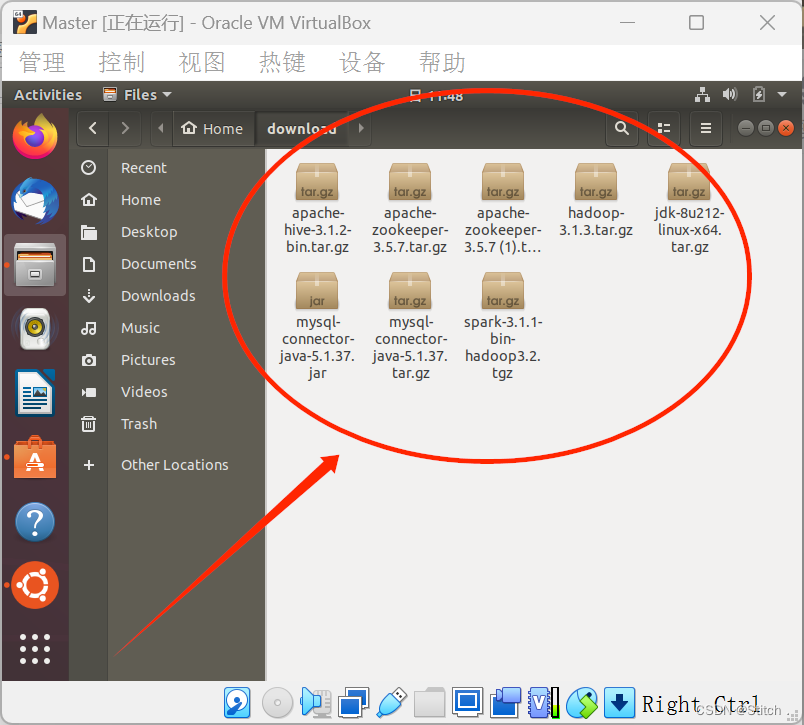The image size is (804, 725).
Task: Click VirtualBox network adapters status icon
Action: [353, 702]
